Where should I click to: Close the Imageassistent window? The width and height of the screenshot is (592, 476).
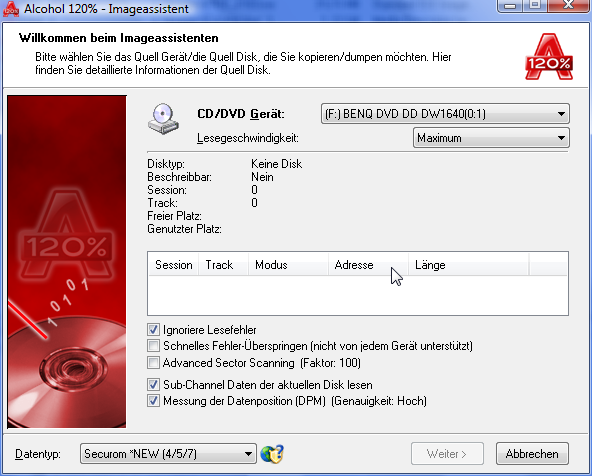569,5
